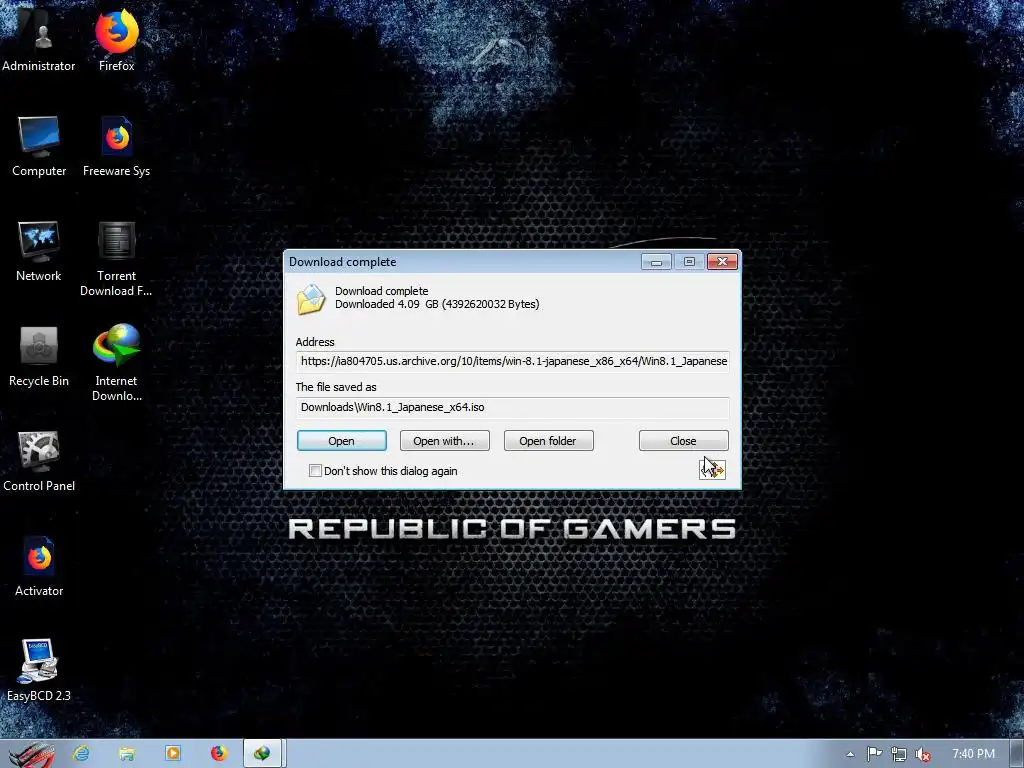Click the 7:40 PM taskbar clock
The width and height of the screenshot is (1024, 768).
(973, 754)
